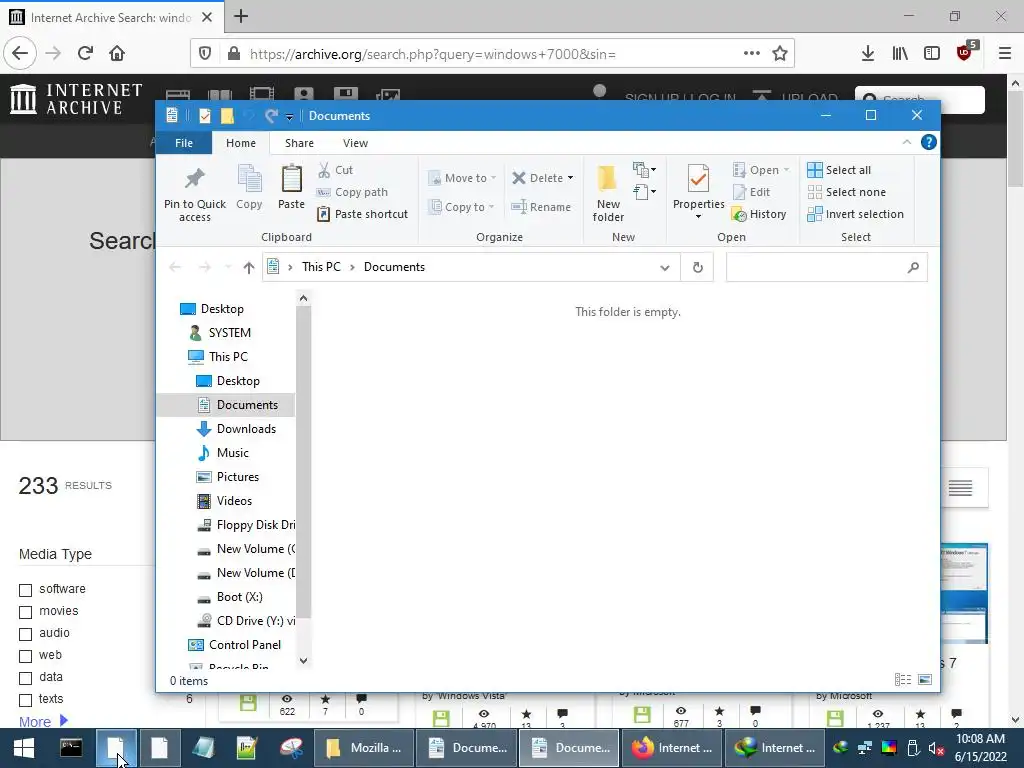Switch to the Home ribbon tab
The image size is (1024, 768).
[241, 143]
